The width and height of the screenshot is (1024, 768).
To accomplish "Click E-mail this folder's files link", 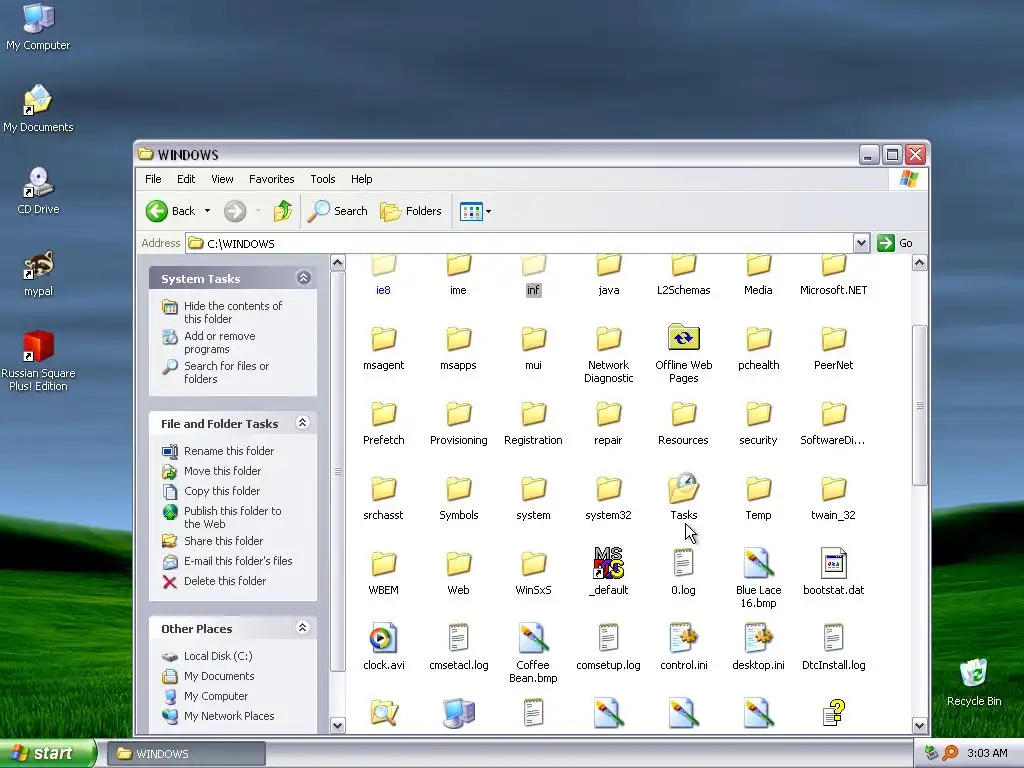I will point(238,560).
